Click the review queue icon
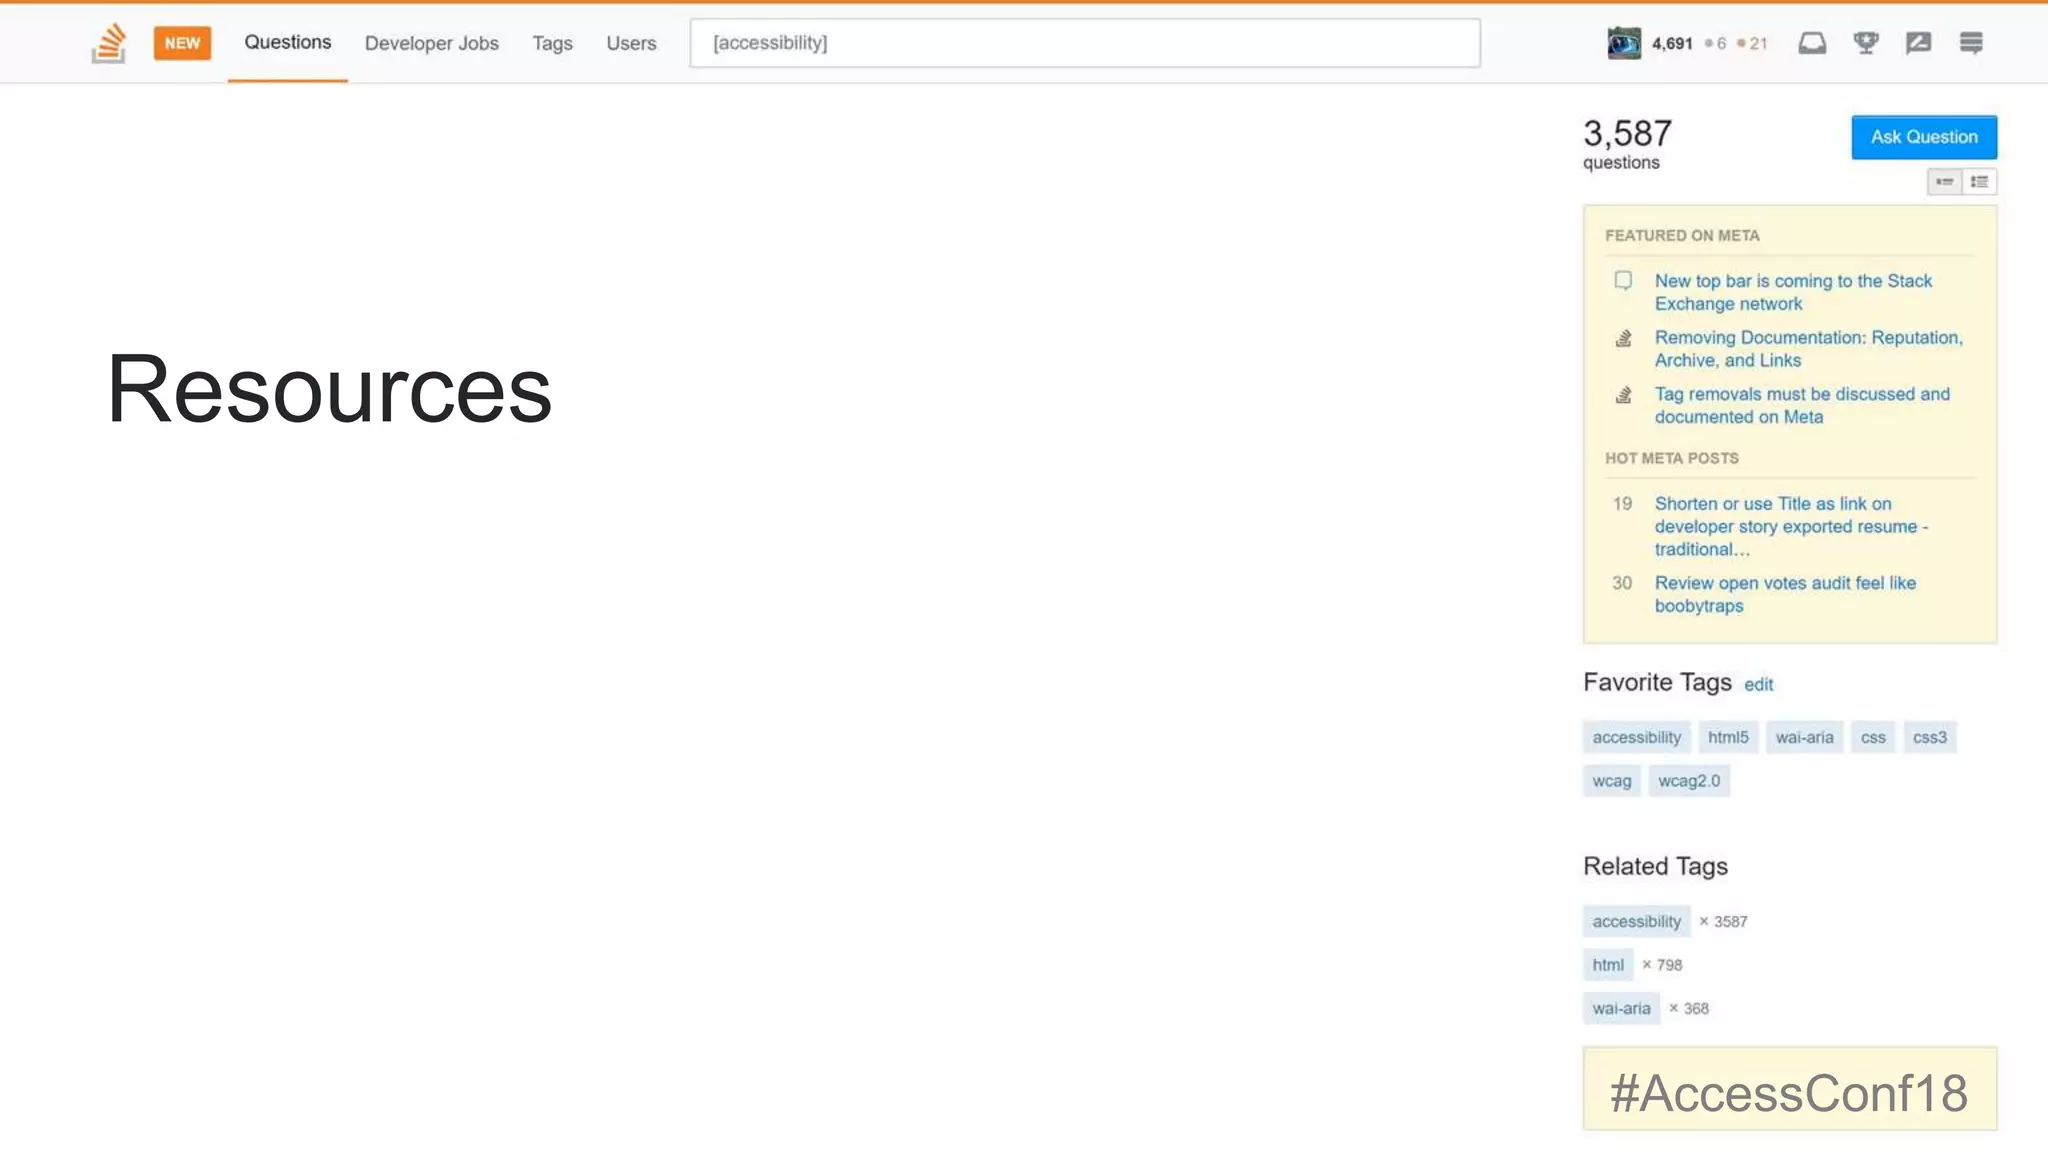Viewport: 2048px width, 1152px height. 1918,43
